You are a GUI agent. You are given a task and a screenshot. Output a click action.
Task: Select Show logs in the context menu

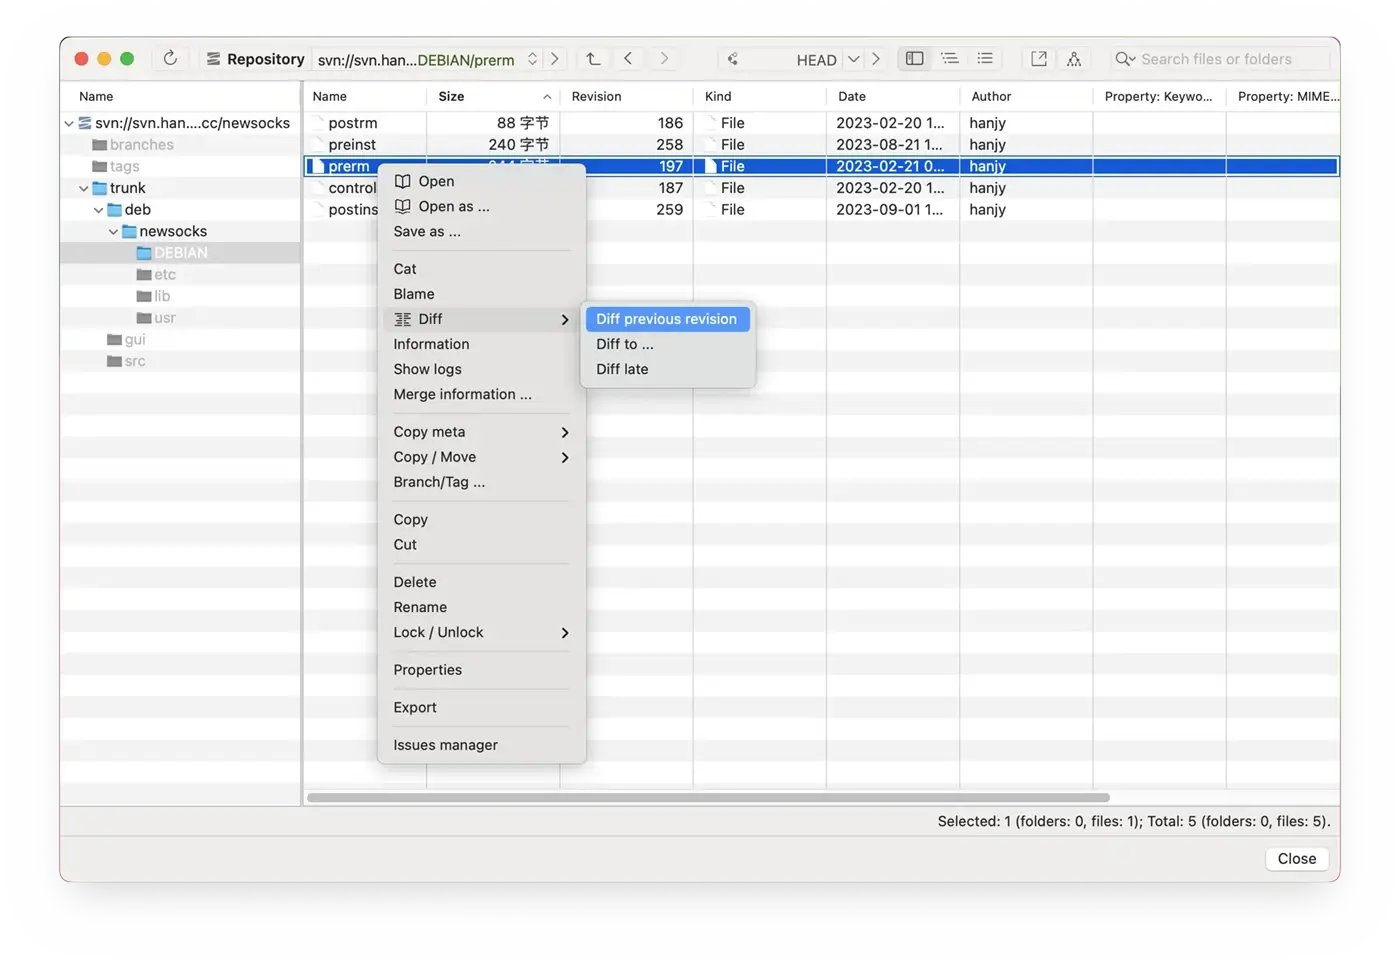[427, 368]
